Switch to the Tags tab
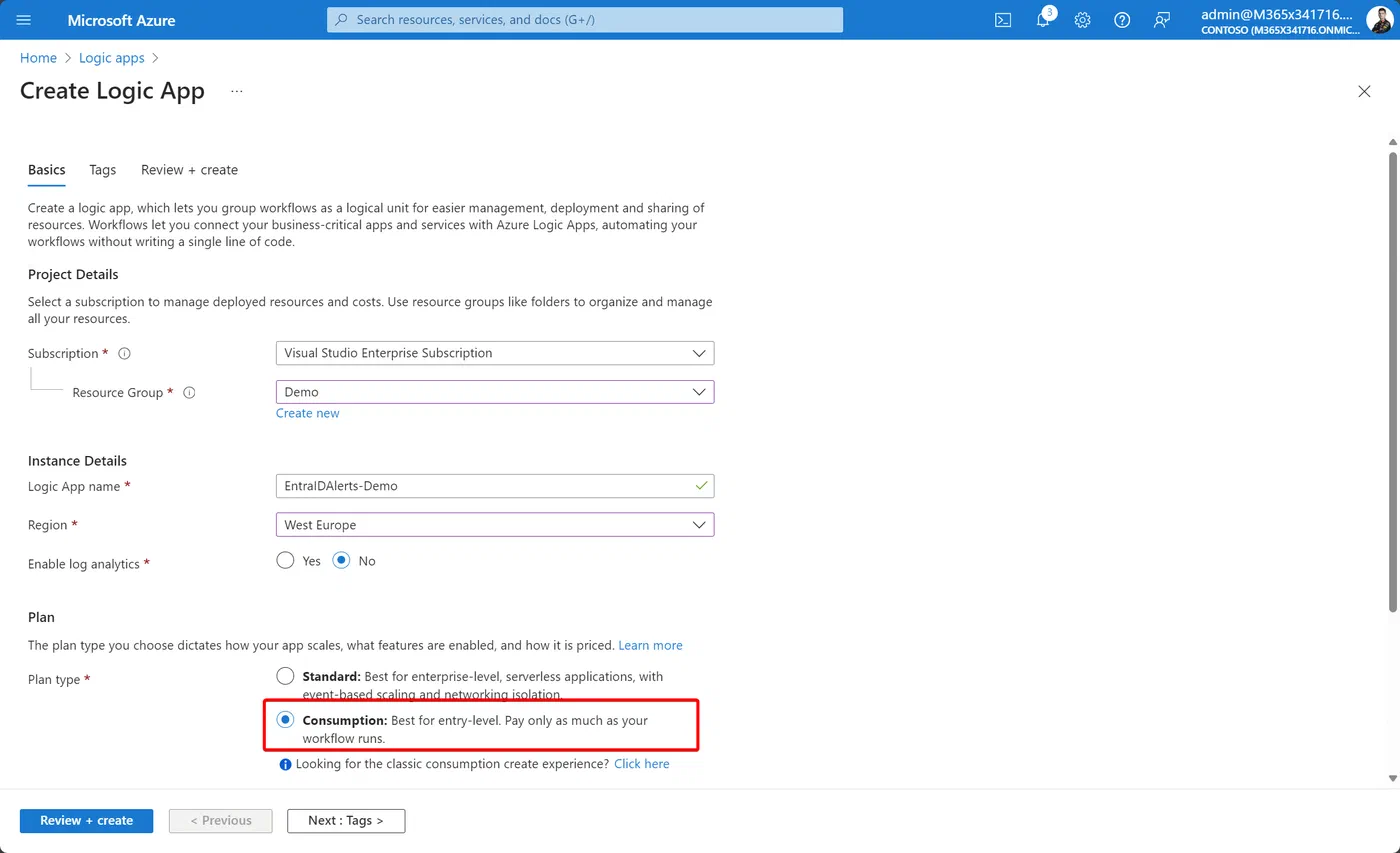 pyautogui.click(x=103, y=170)
